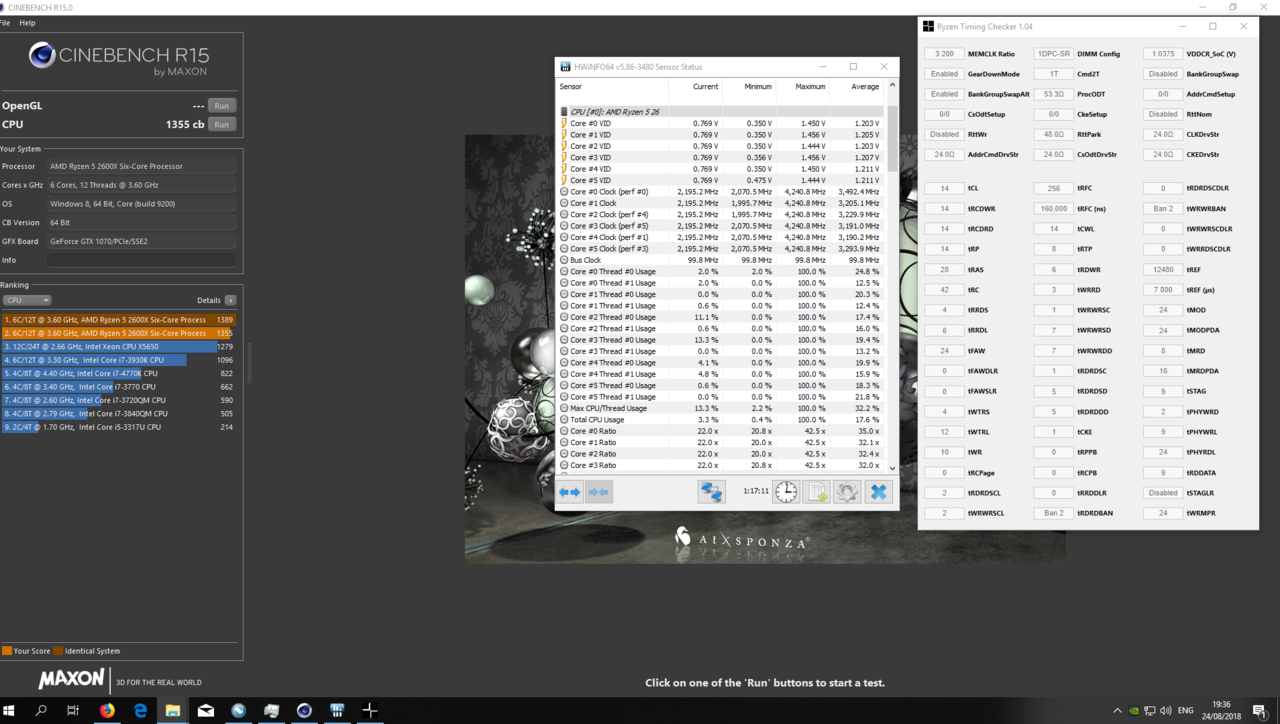Select Core i7-4770K ranking row
The image size is (1280, 724).
click(118, 373)
